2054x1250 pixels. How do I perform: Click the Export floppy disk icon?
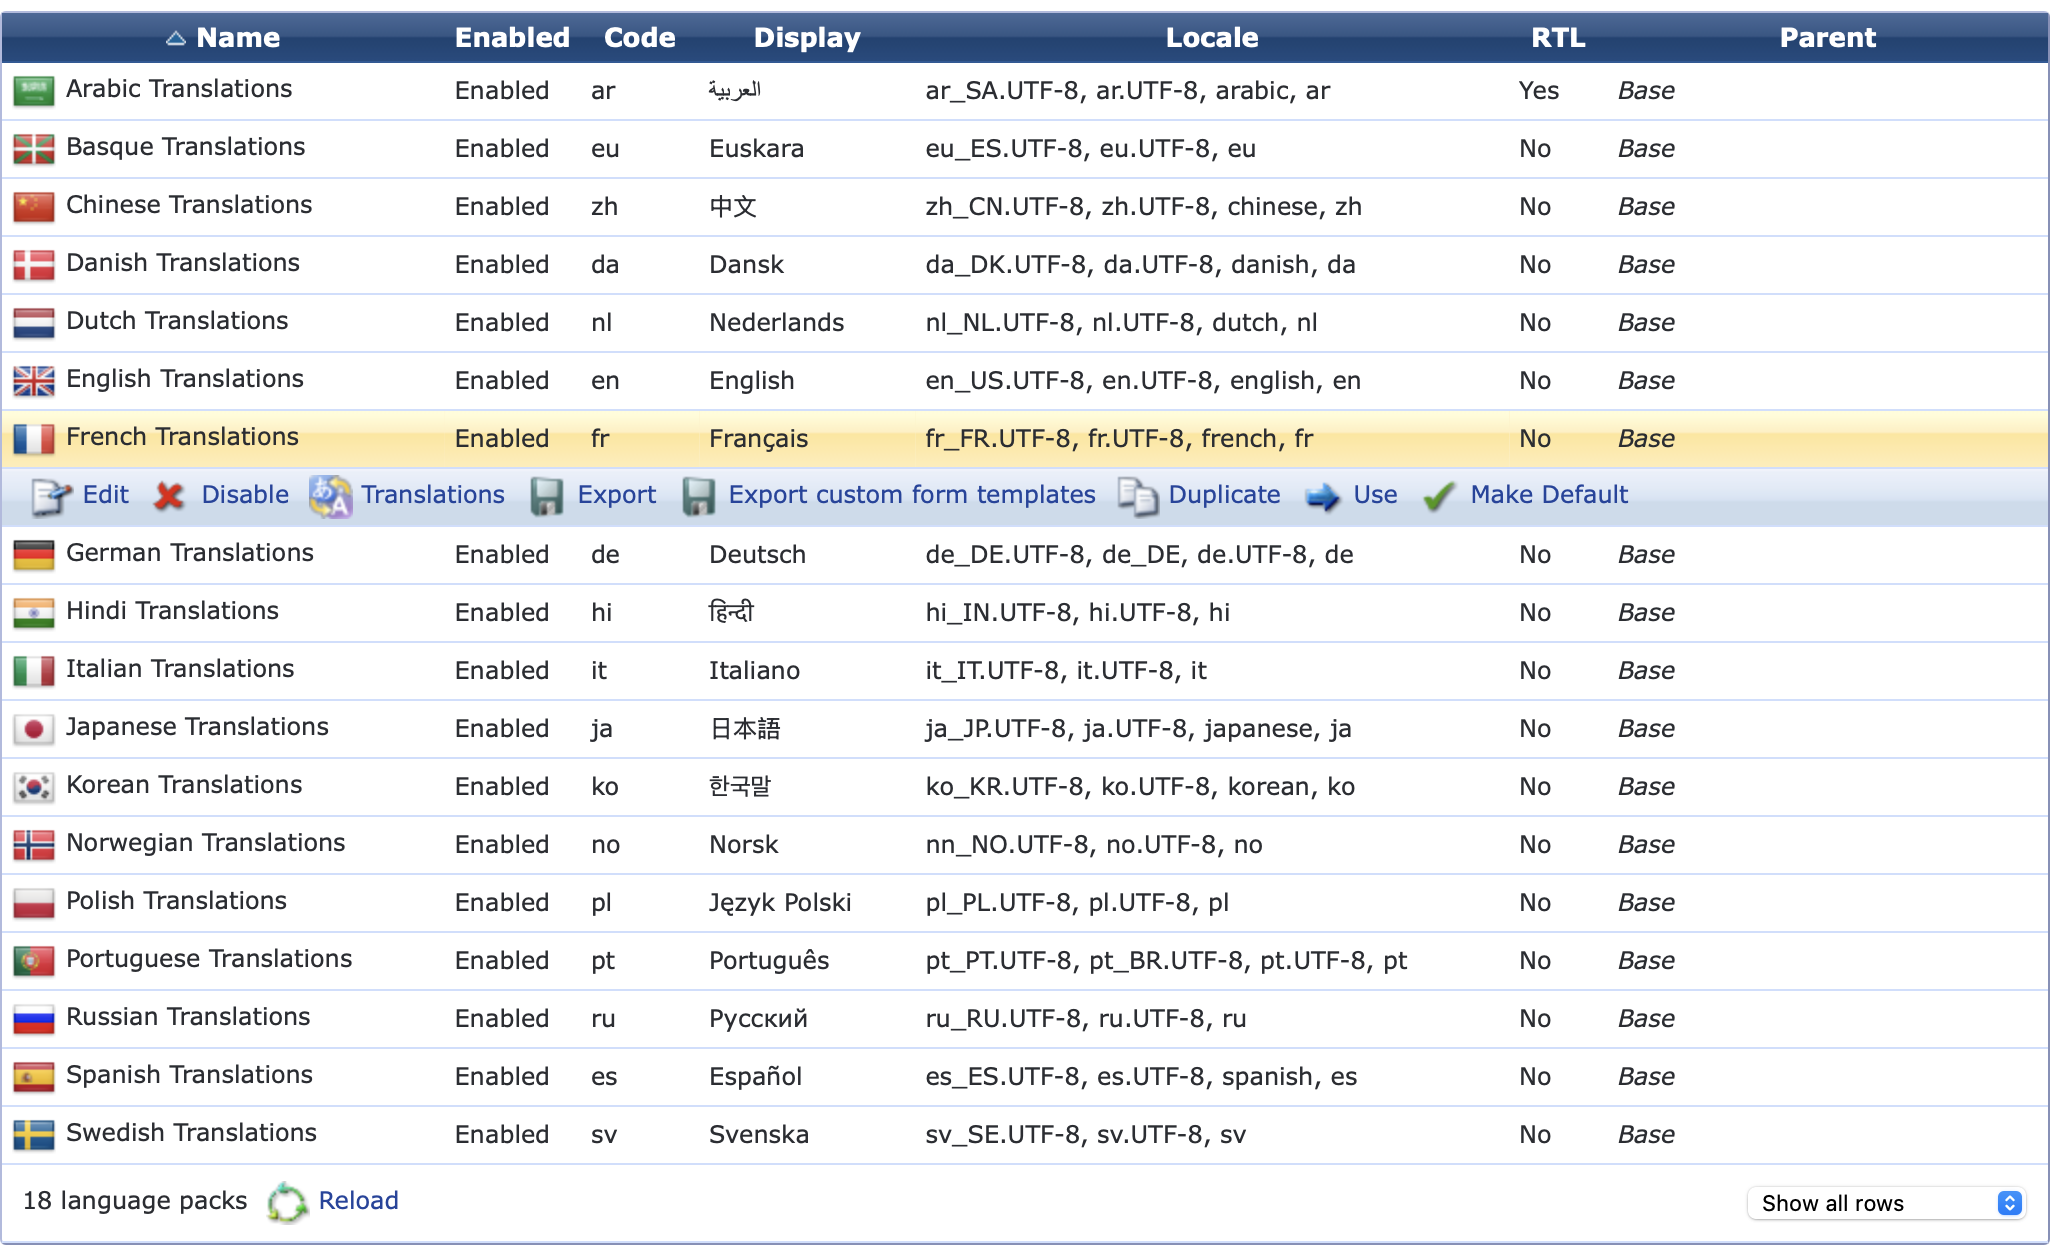pyautogui.click(x=546, y=496)
